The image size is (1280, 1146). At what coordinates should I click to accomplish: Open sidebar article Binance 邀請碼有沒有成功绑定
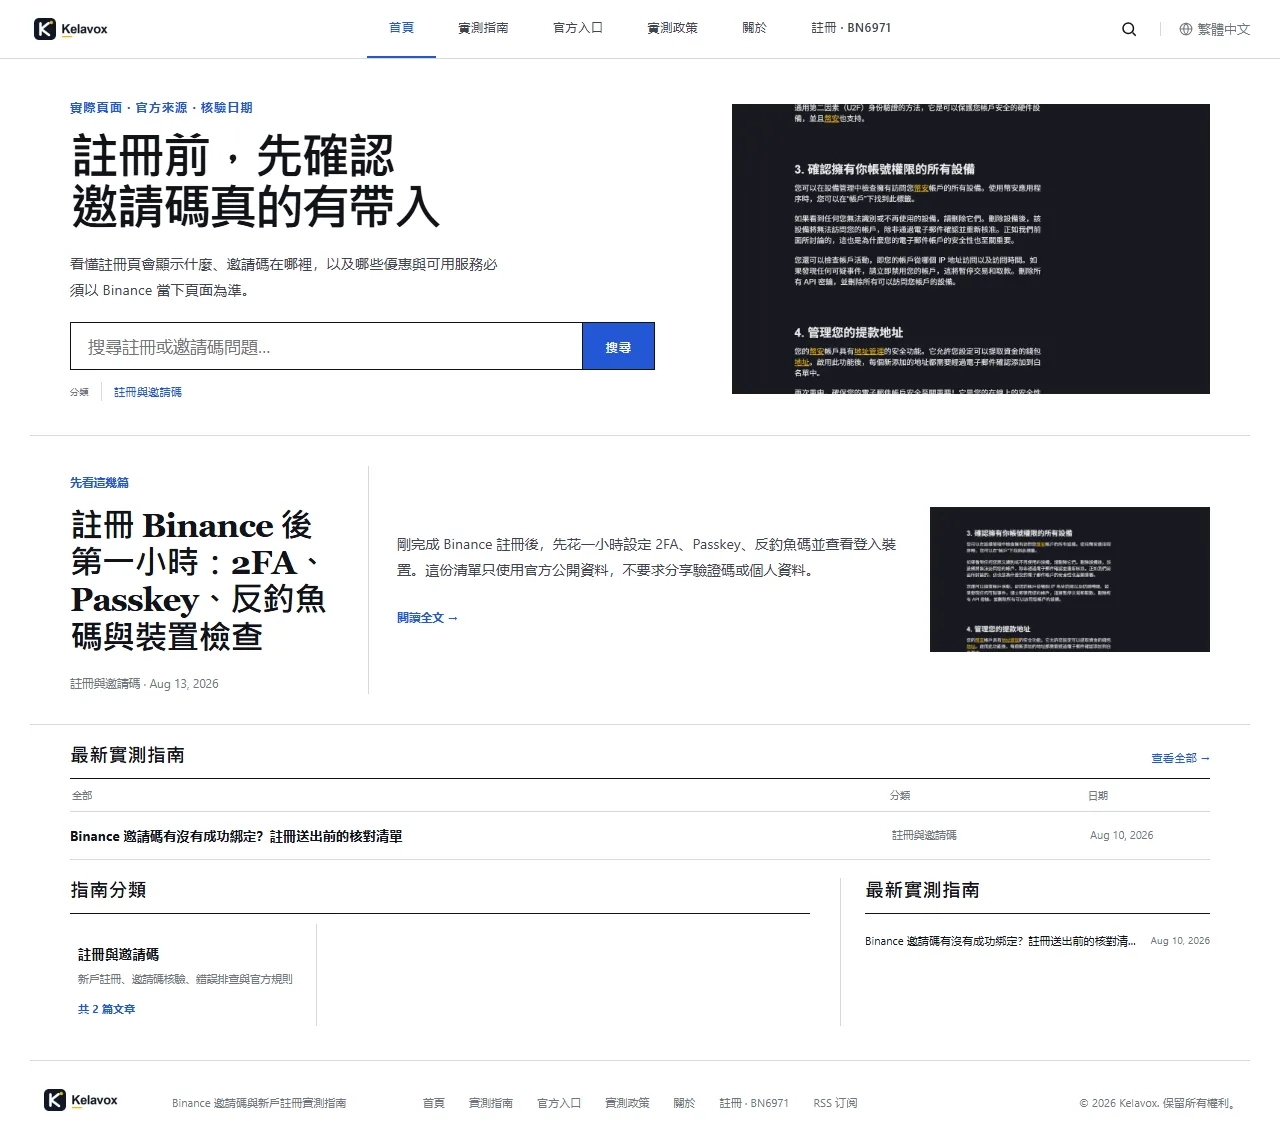(x=1000, y=941)
